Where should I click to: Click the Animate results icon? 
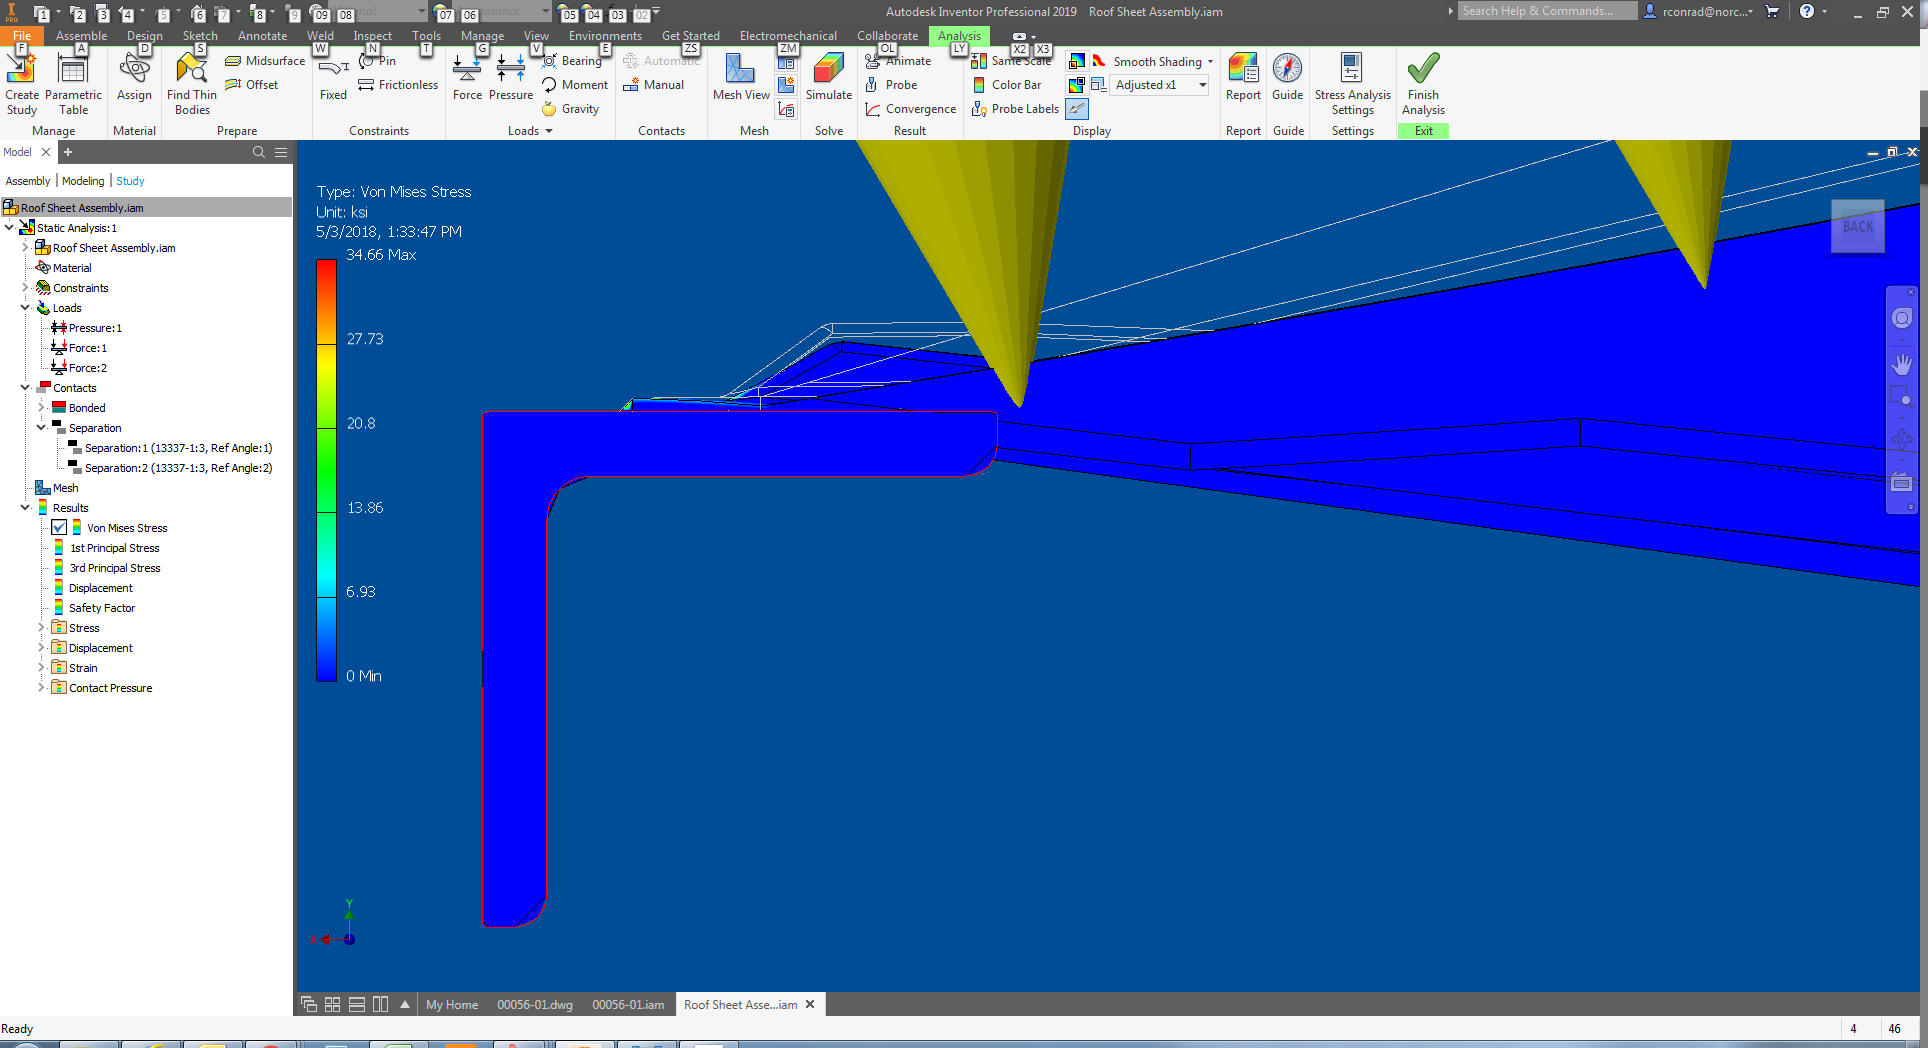[x=871, y=60]
